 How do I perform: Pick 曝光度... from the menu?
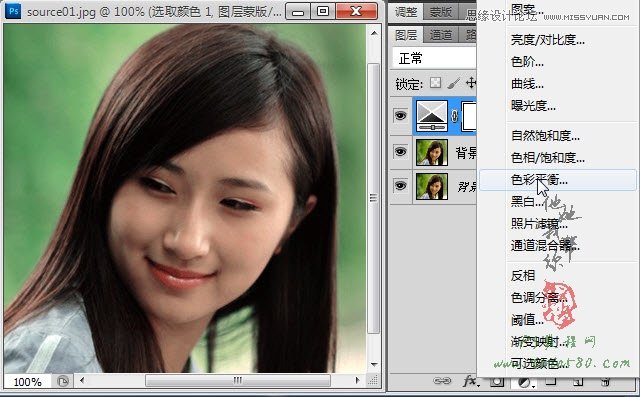point(533,106)
